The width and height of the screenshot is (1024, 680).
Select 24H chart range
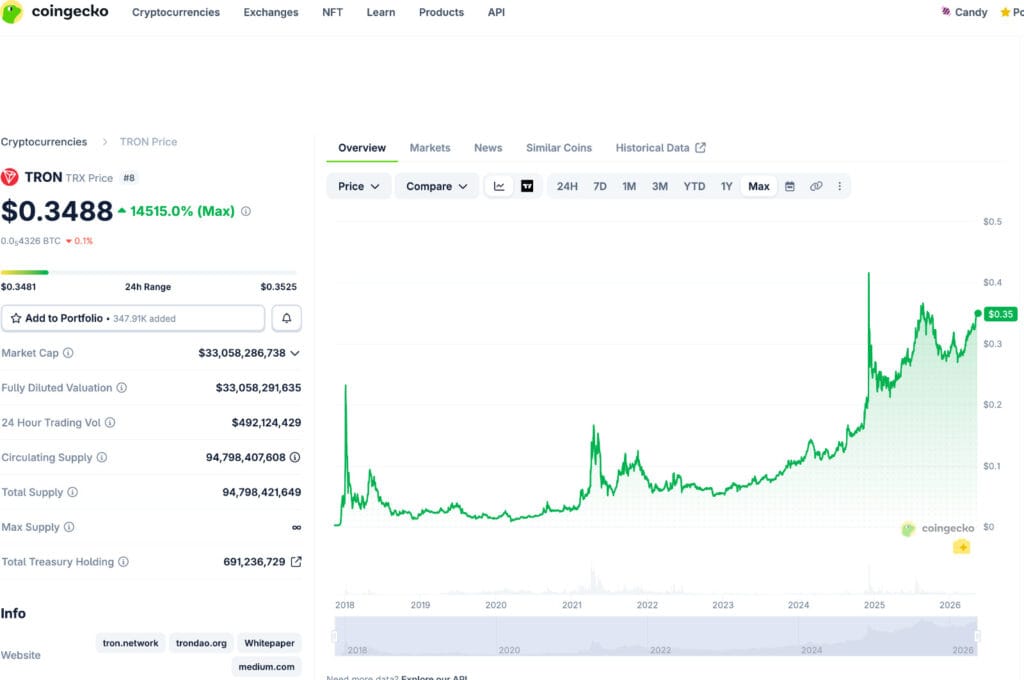(567, 186)
